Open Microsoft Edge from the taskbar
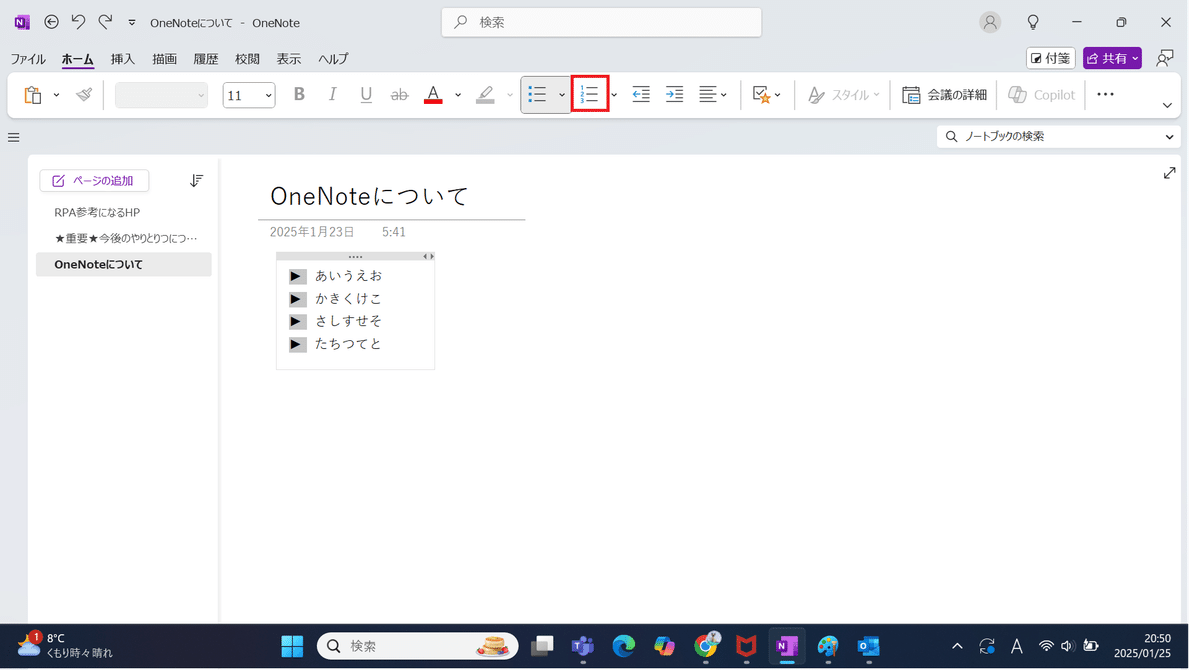Image resolution: width=1200 pixels, height=670 pixels. [x=624, y=647]
